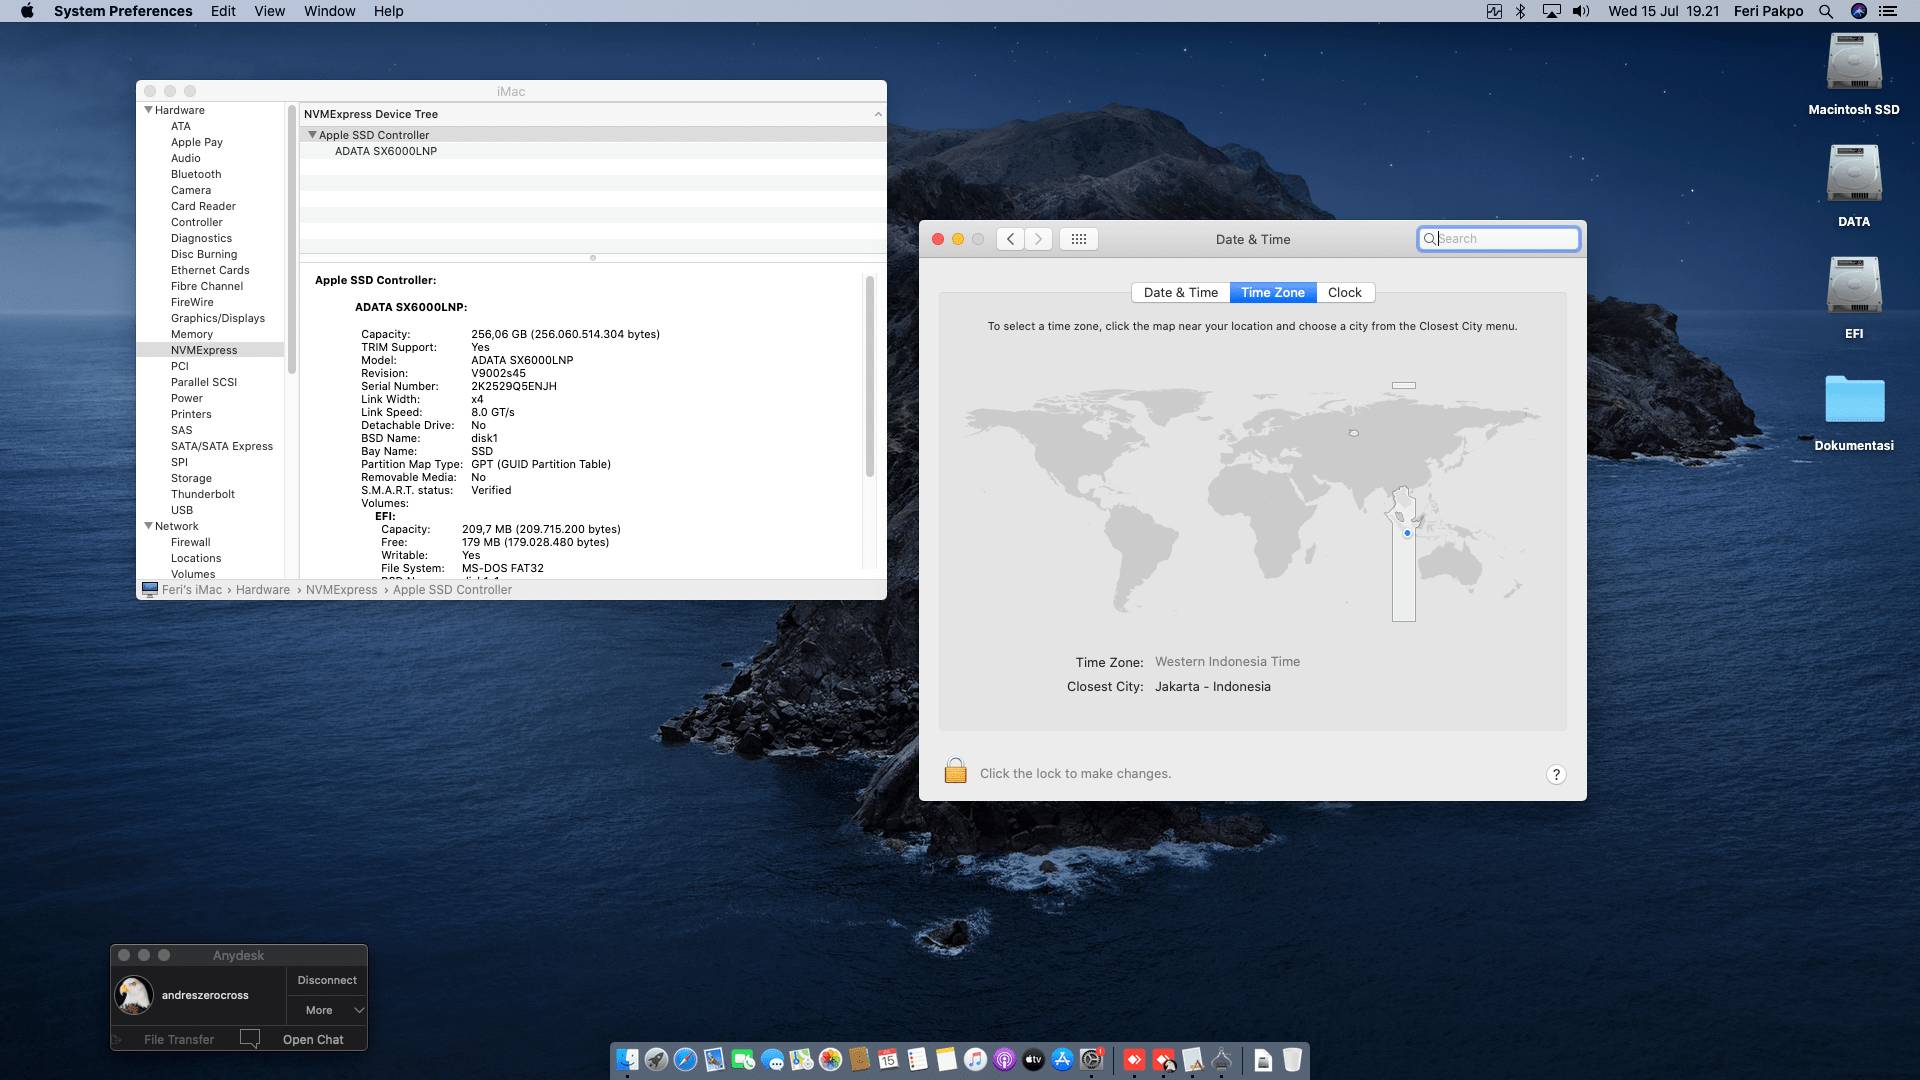Open Finder from the Dock
1920x1080 pixels.
[x=627, y=1060]
